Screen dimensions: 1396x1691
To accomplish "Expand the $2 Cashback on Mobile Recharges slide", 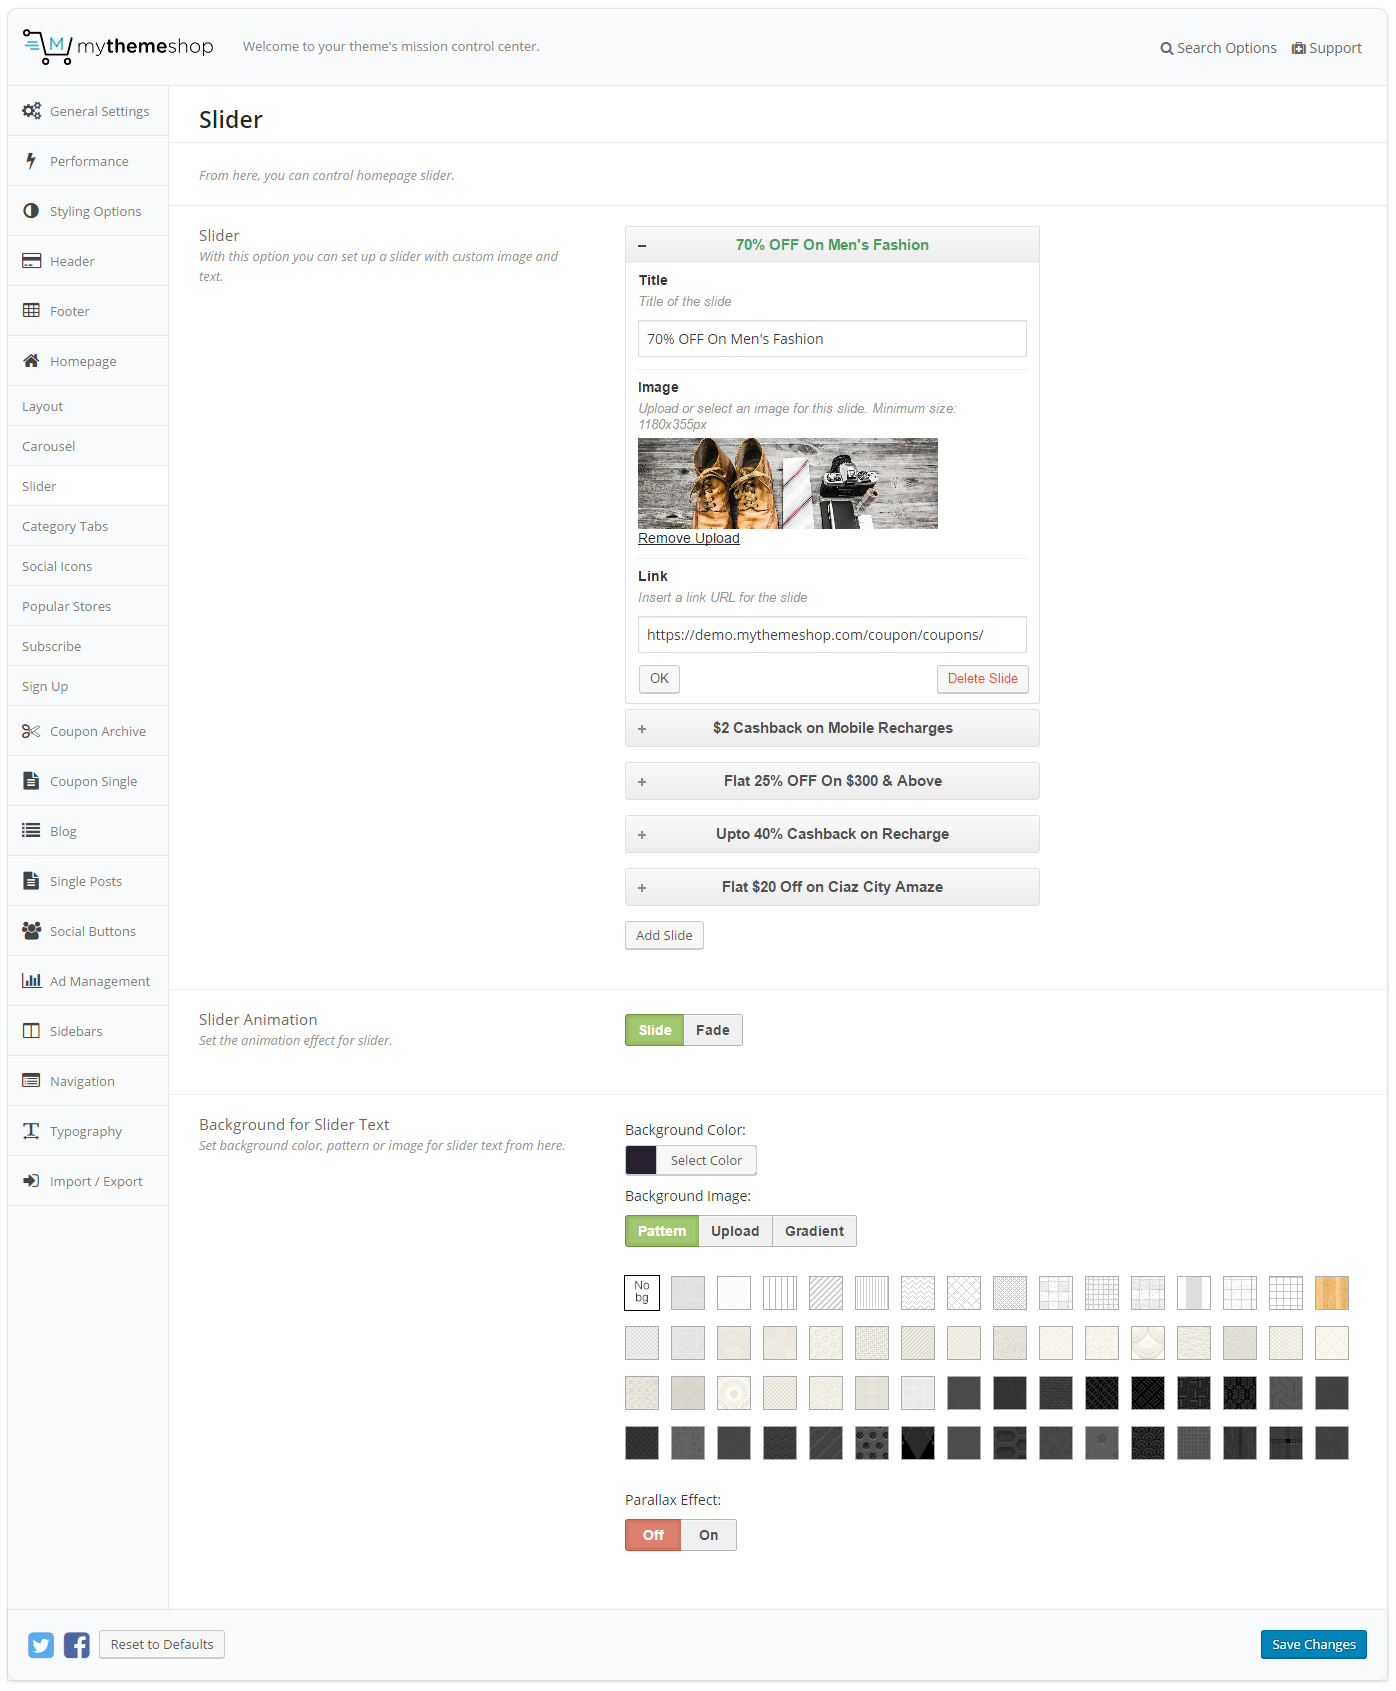I will coord(832,728).
